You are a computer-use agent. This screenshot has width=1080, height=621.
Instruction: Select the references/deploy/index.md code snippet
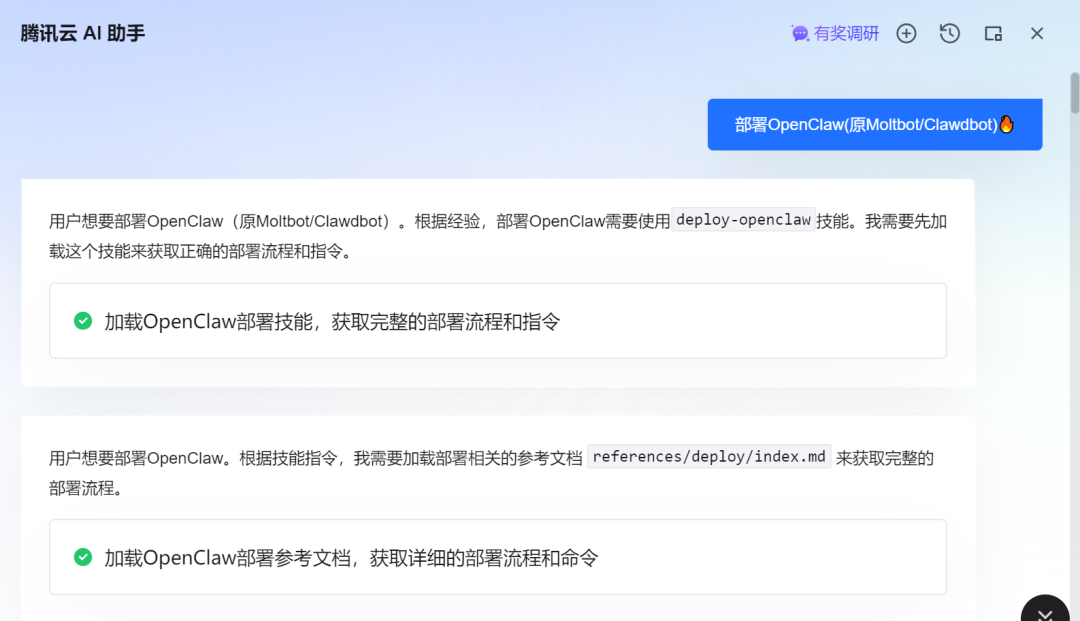point(709,456)
